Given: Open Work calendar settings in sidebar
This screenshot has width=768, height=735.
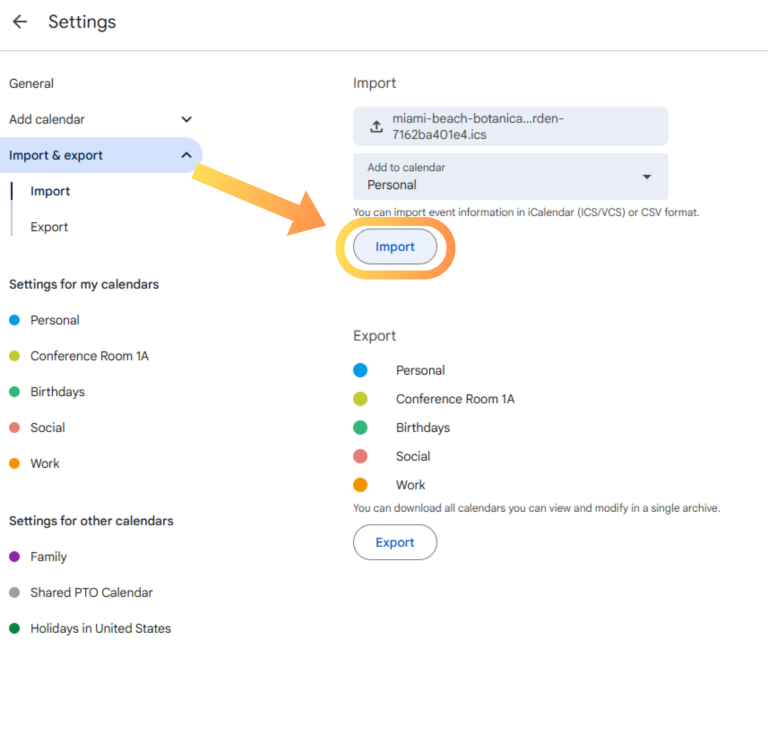Looking at the screenshot, I should point(45,464).
